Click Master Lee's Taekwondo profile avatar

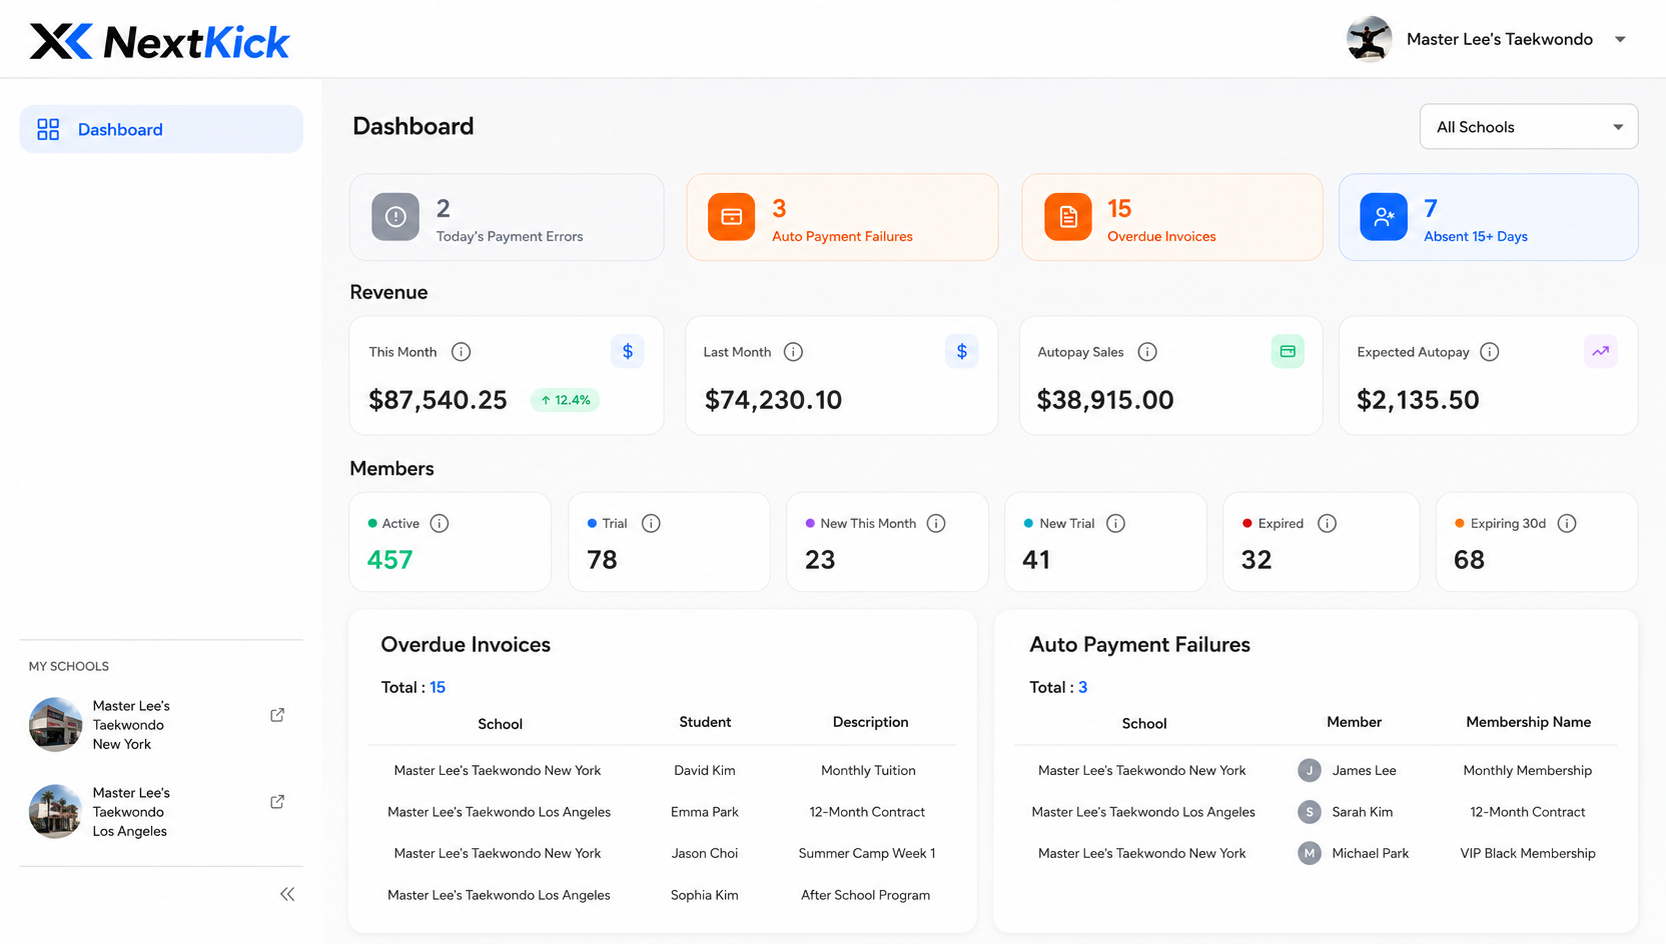pos(1369,39)
